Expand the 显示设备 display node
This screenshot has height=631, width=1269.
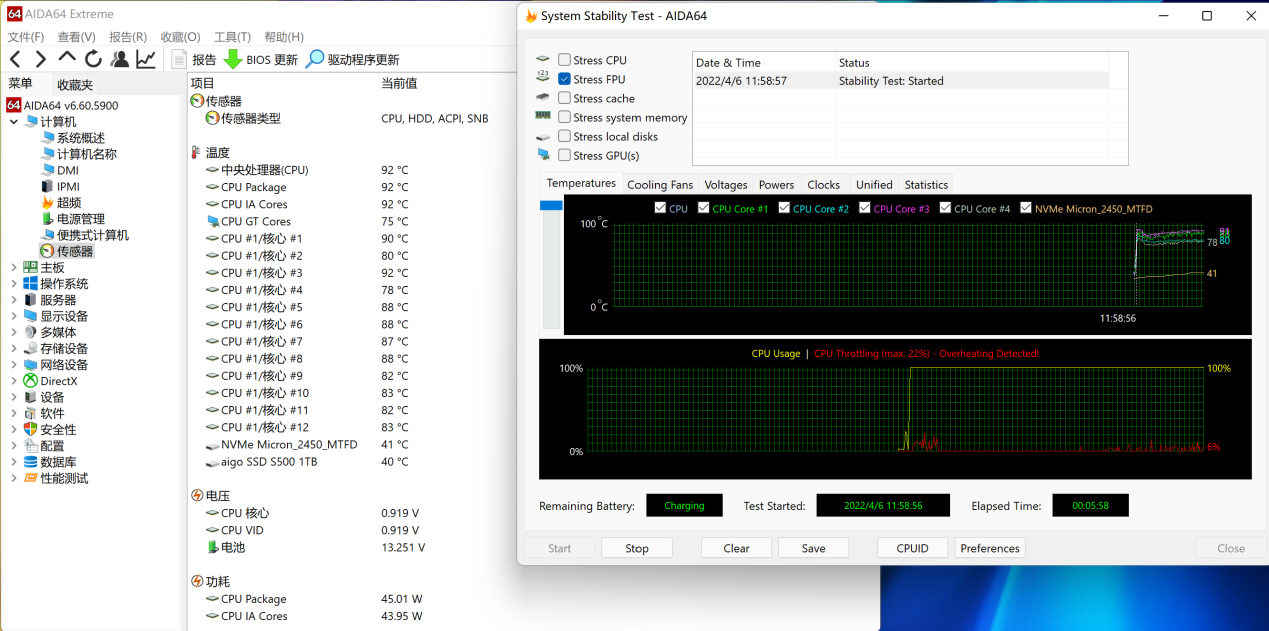(13, 316)
